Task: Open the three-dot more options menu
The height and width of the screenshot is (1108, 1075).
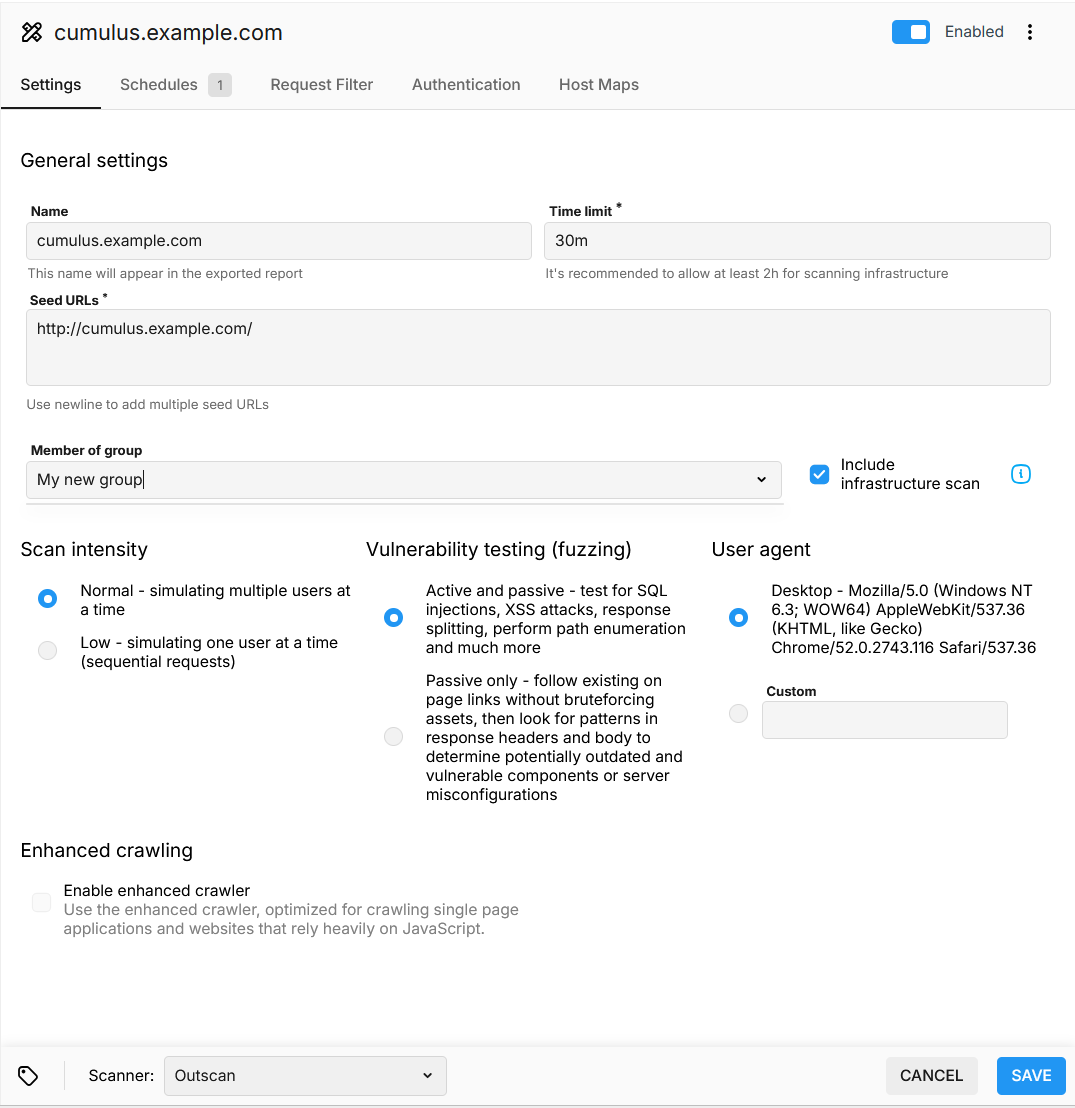Action: point(1030,32)
